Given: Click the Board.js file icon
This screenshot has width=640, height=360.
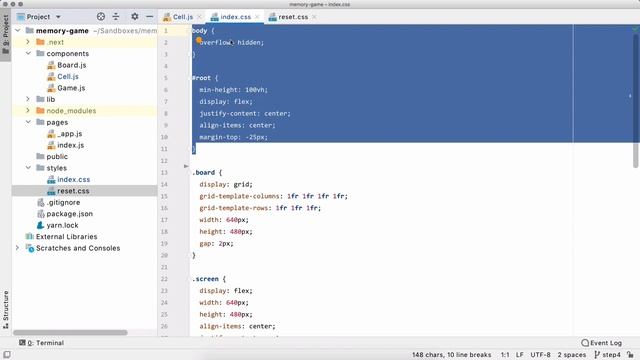Looking at the screenshot, I should 51,65.
